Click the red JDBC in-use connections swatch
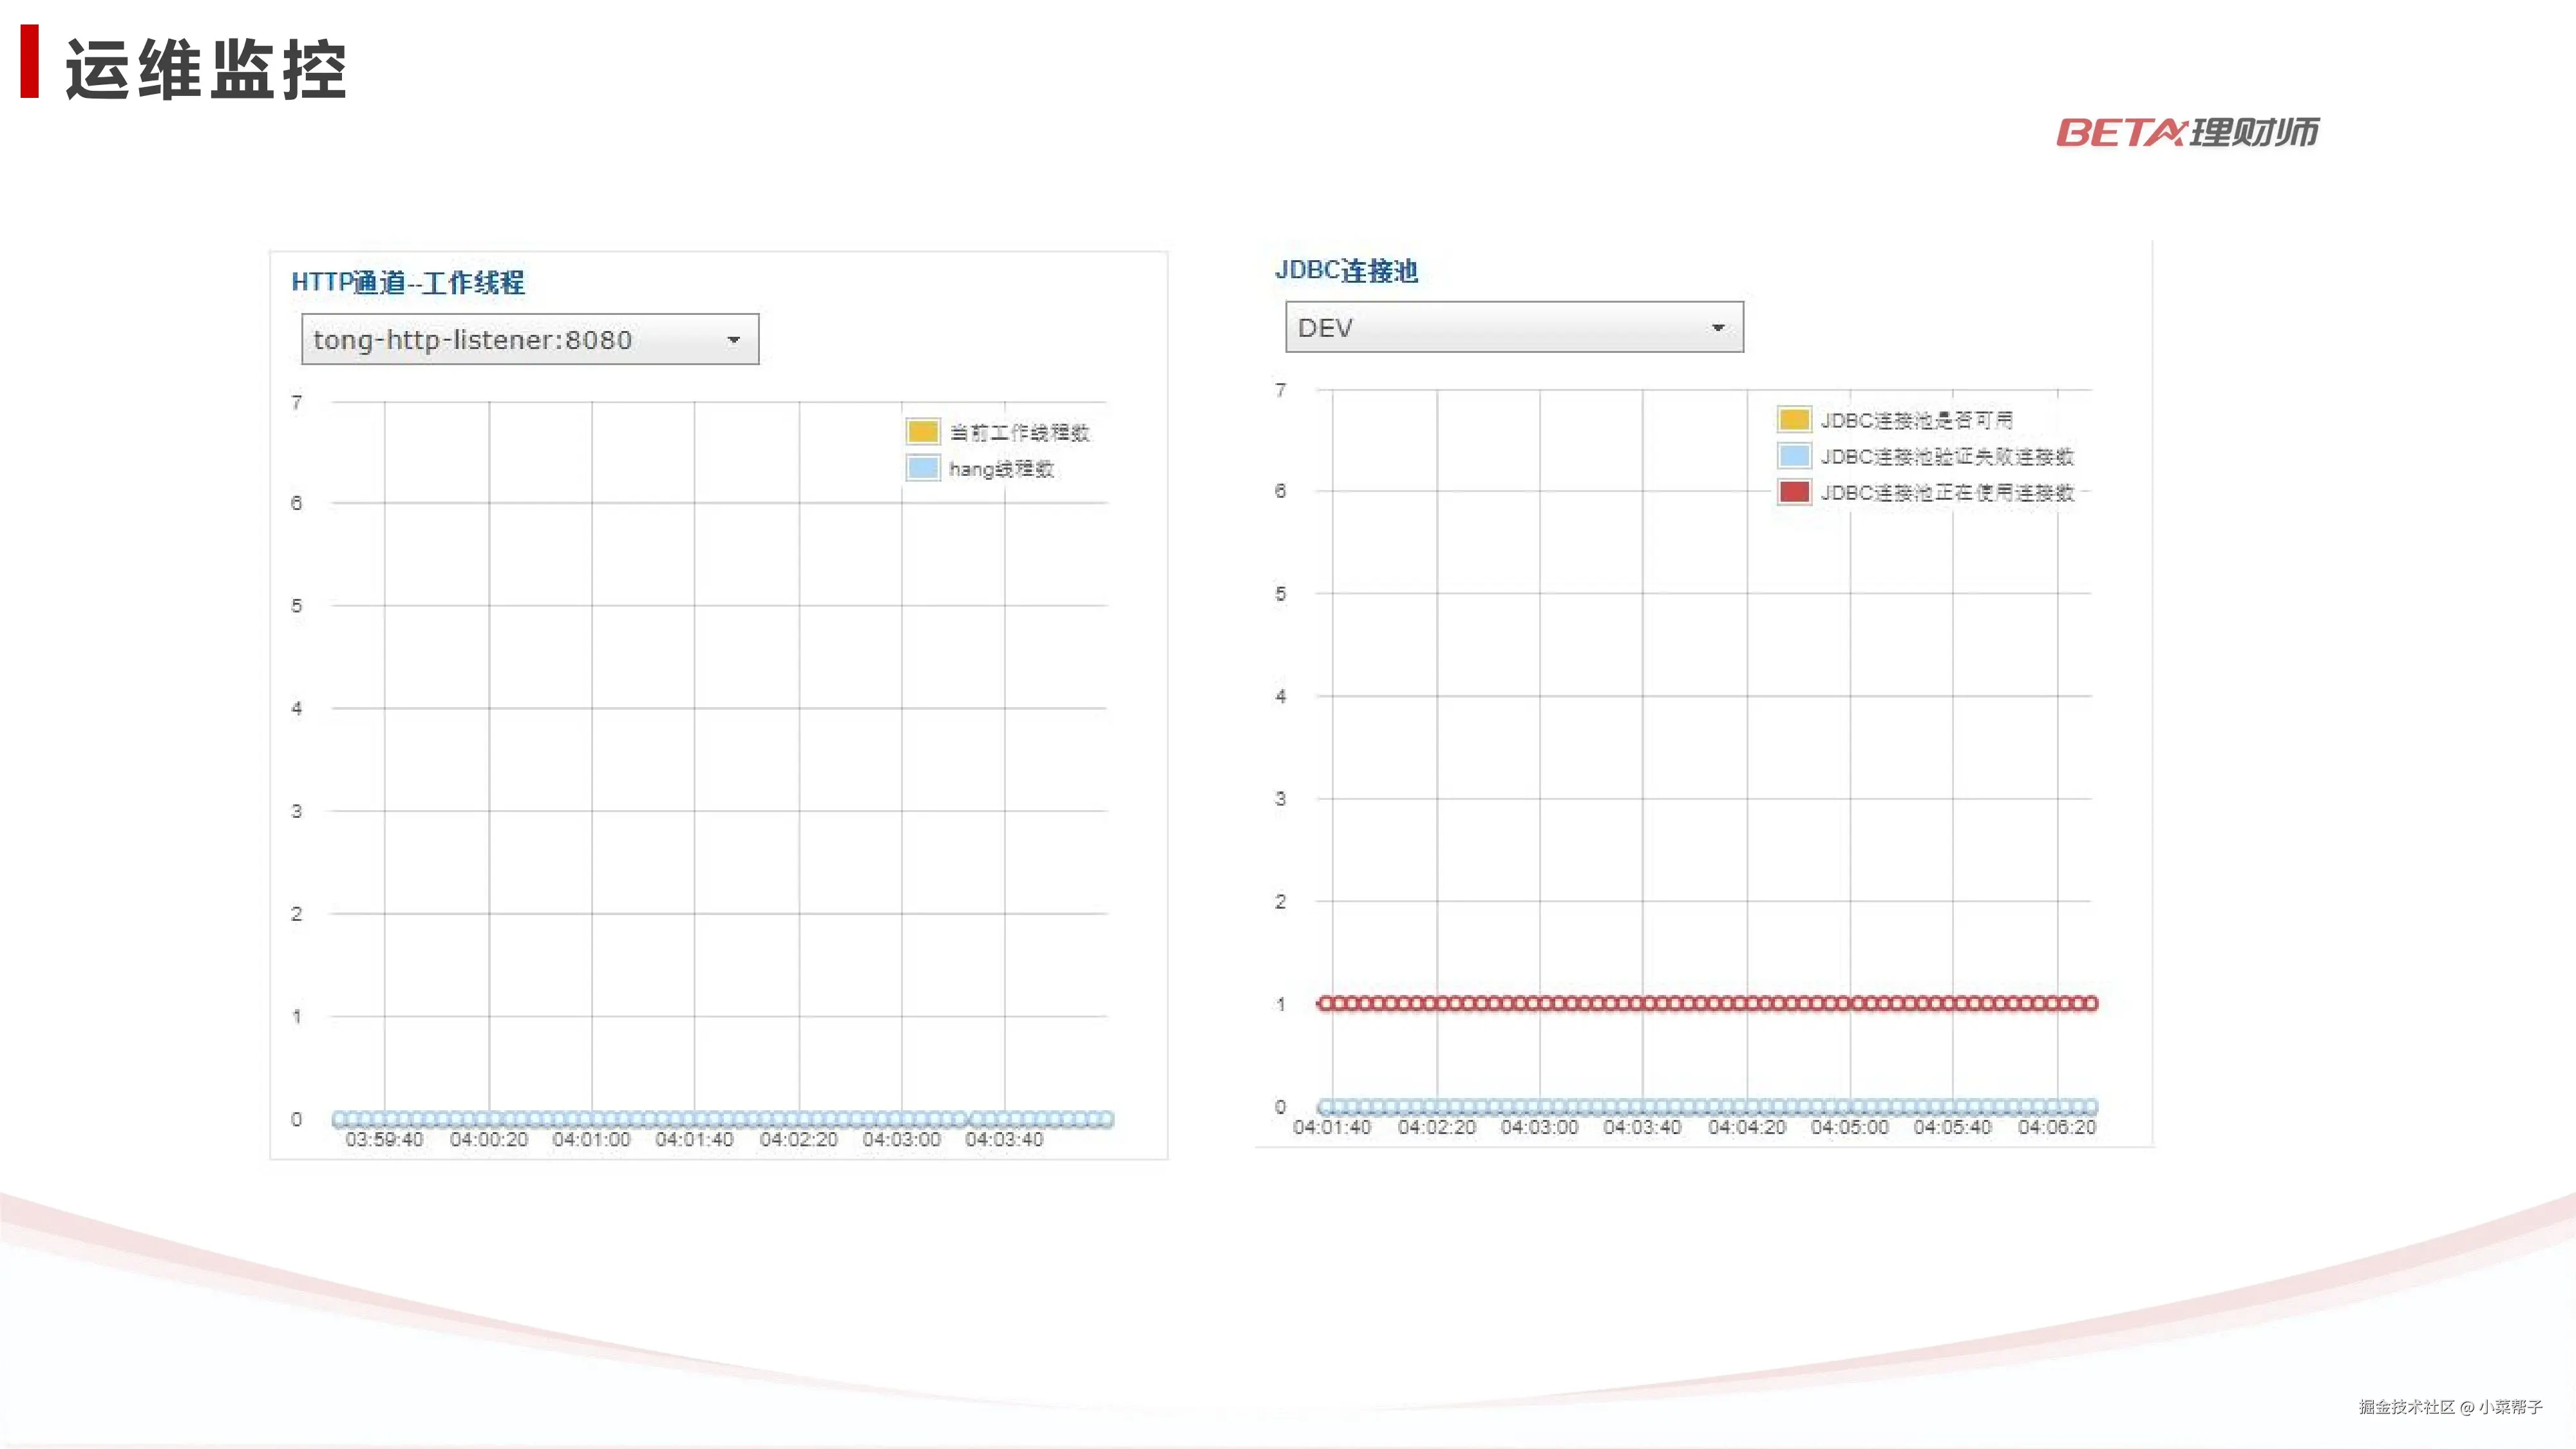The height and width of the screenshot is (1449, 2576). tap(1794, 492)
